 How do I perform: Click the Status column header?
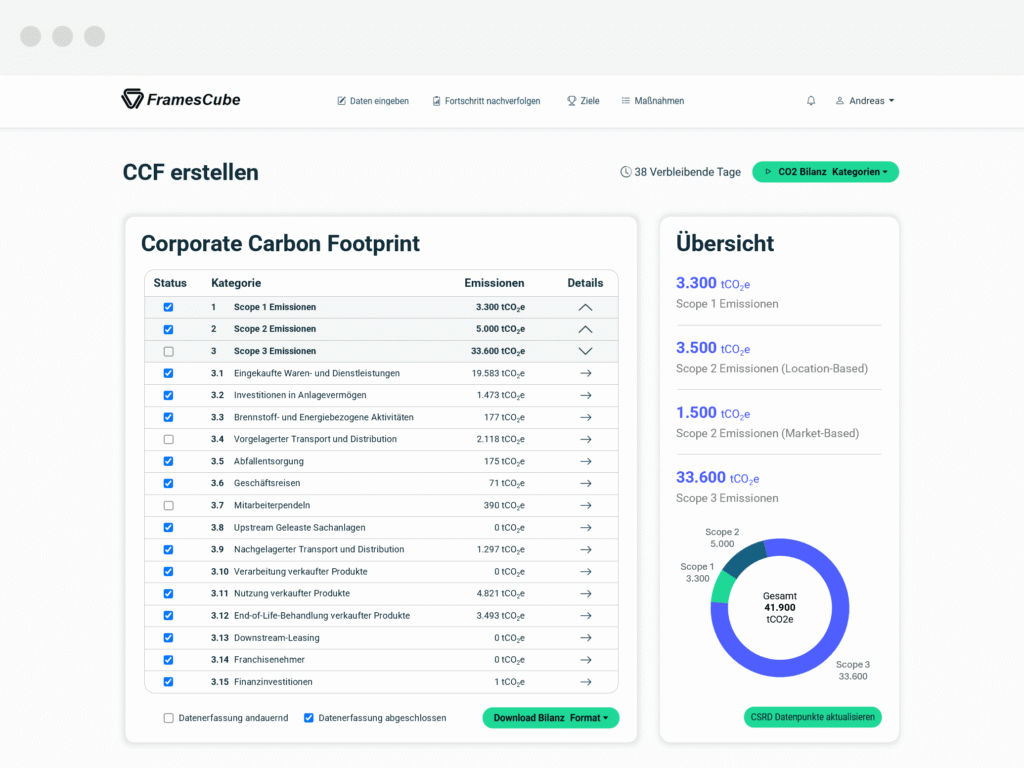point(170,283)
